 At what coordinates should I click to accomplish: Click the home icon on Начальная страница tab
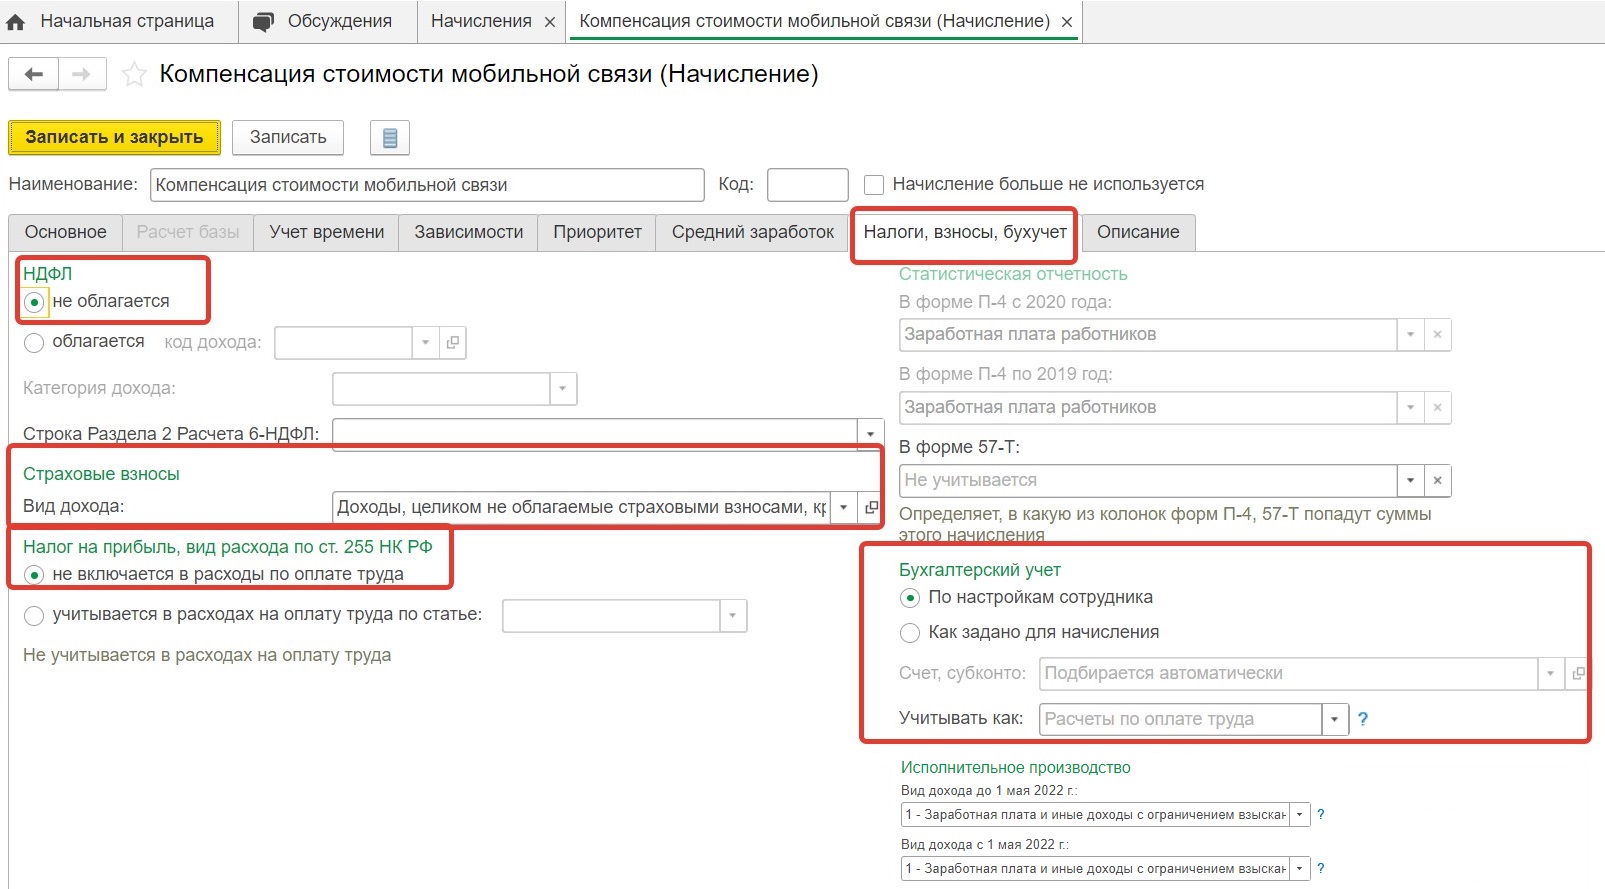(16, 22)
